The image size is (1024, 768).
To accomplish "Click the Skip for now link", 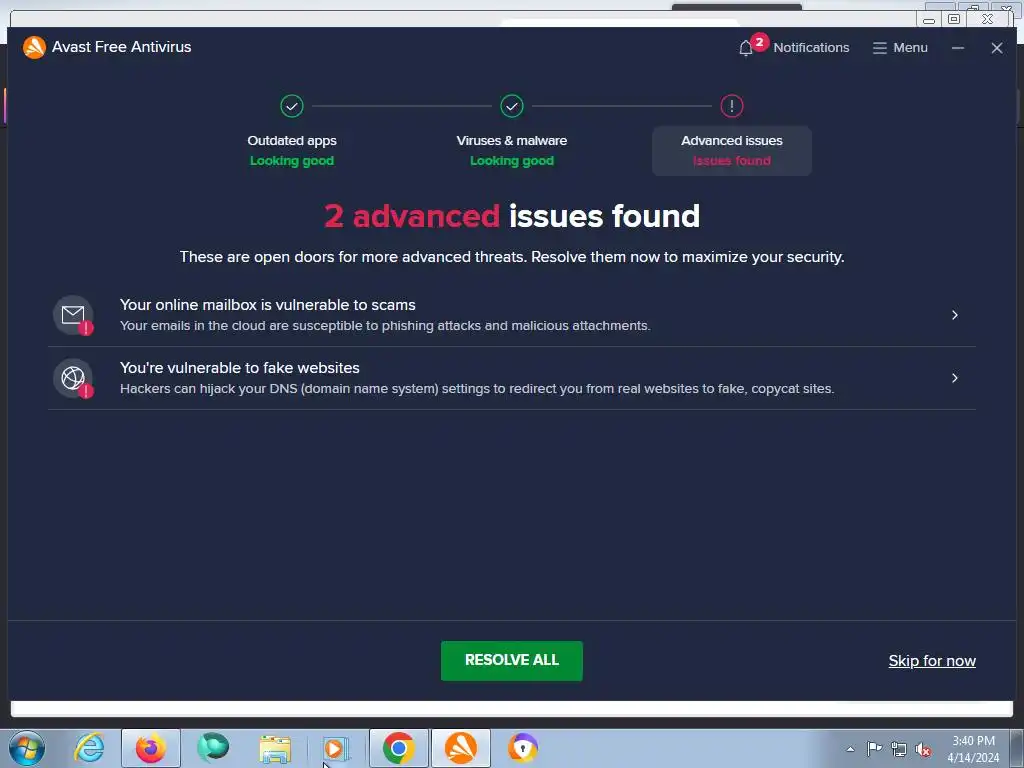I will pyautogui.click(x=932, y=661).
